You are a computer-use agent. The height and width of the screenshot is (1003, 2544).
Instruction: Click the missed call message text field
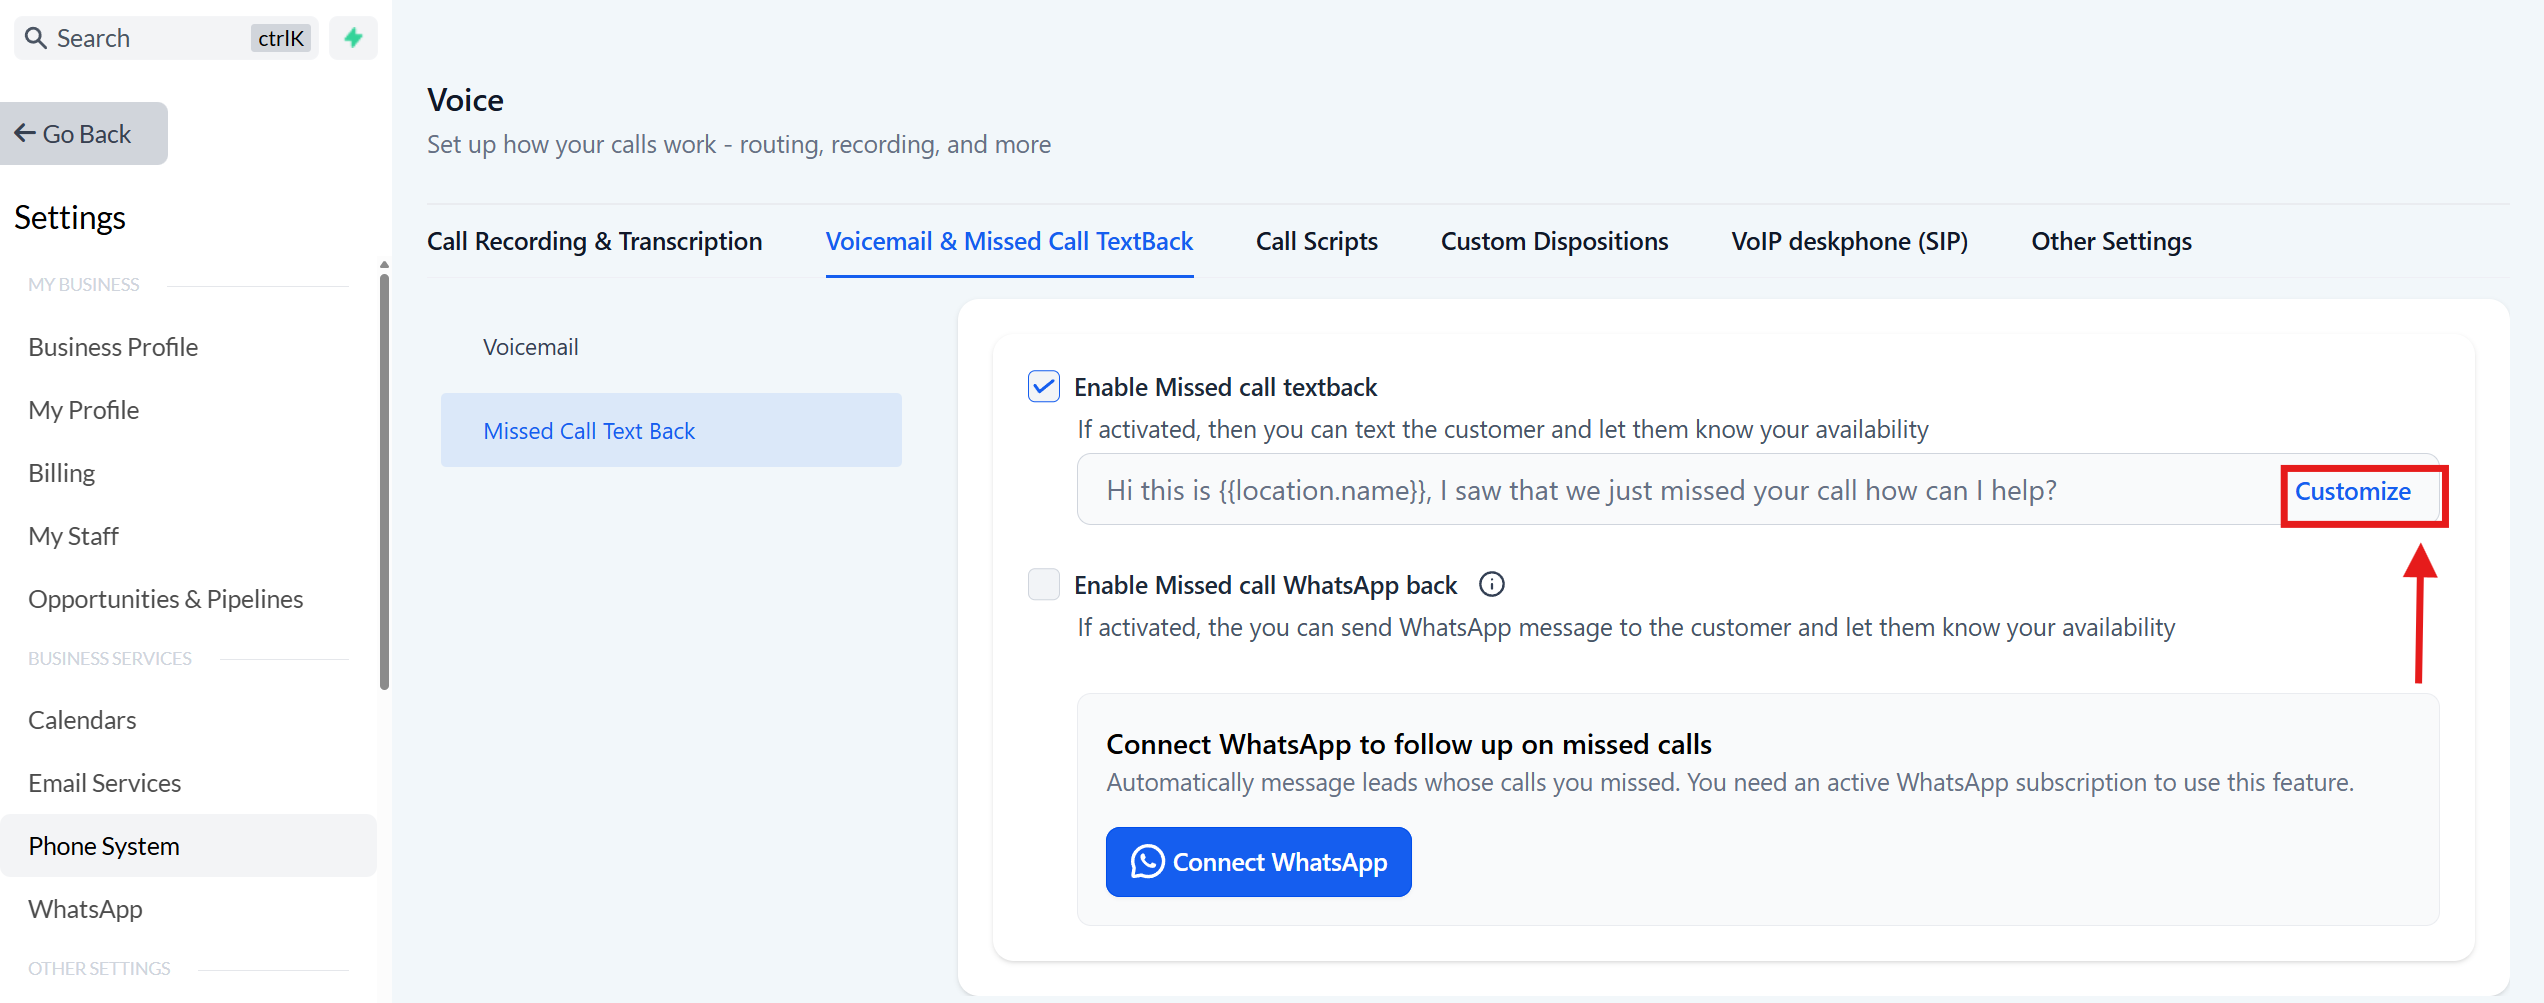click(x=1680, y=490)
